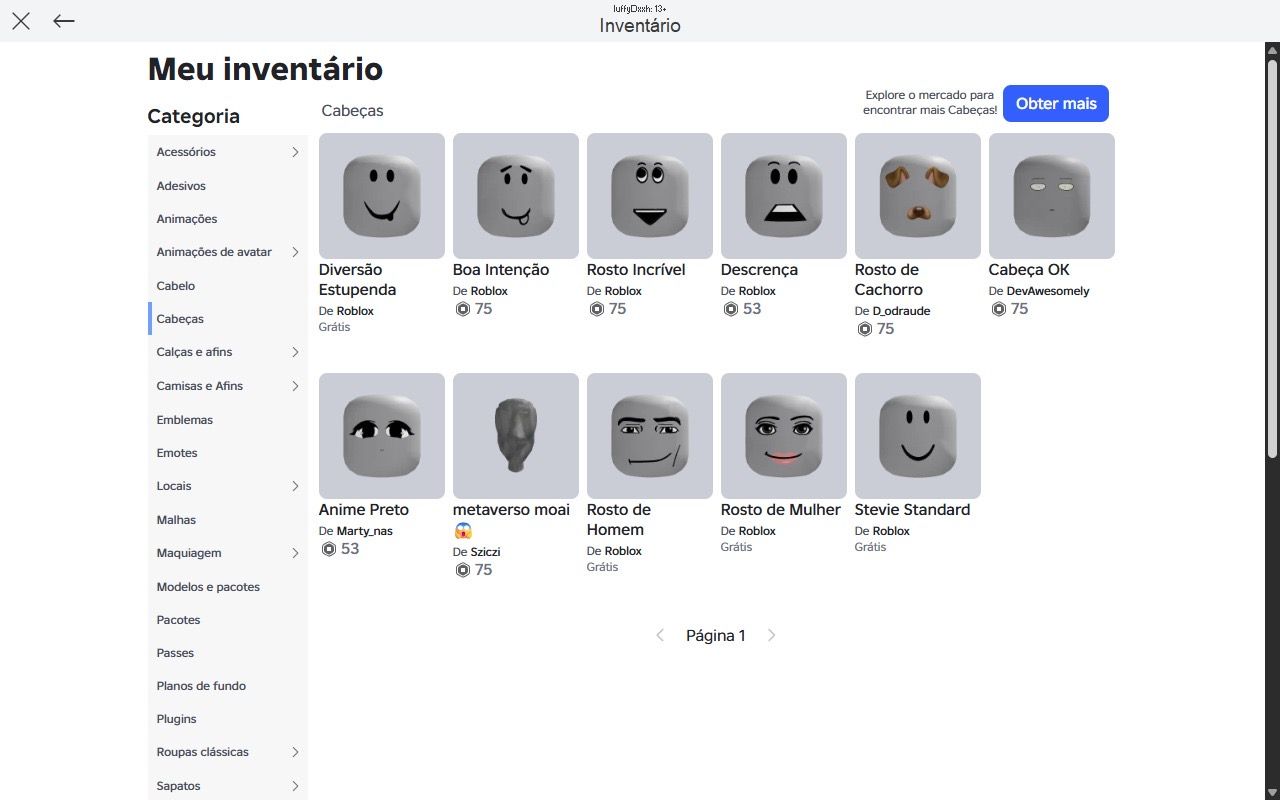This screenshot has width=1280, height=800.
Task: Expand the Roupas clássicas chevron
Action: [x=295, y=752]
